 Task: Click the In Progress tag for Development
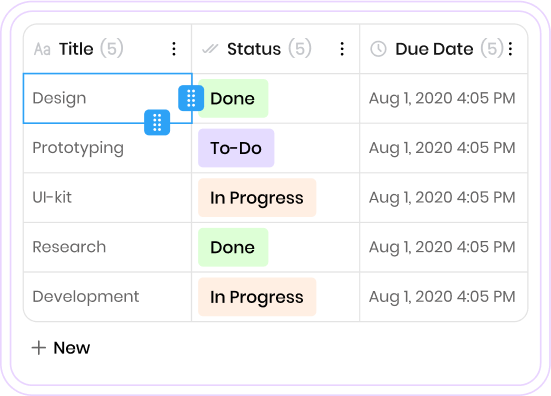click(257, 297)
